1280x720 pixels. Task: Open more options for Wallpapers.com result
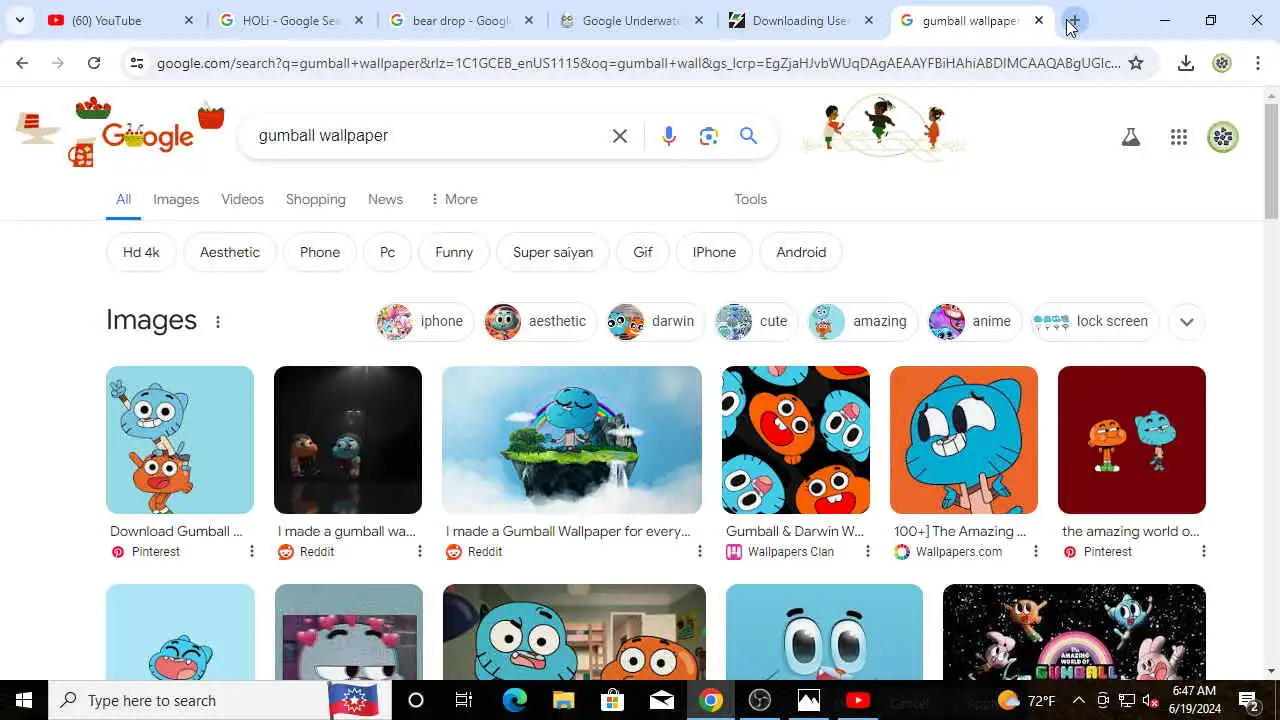(1035, 551)
